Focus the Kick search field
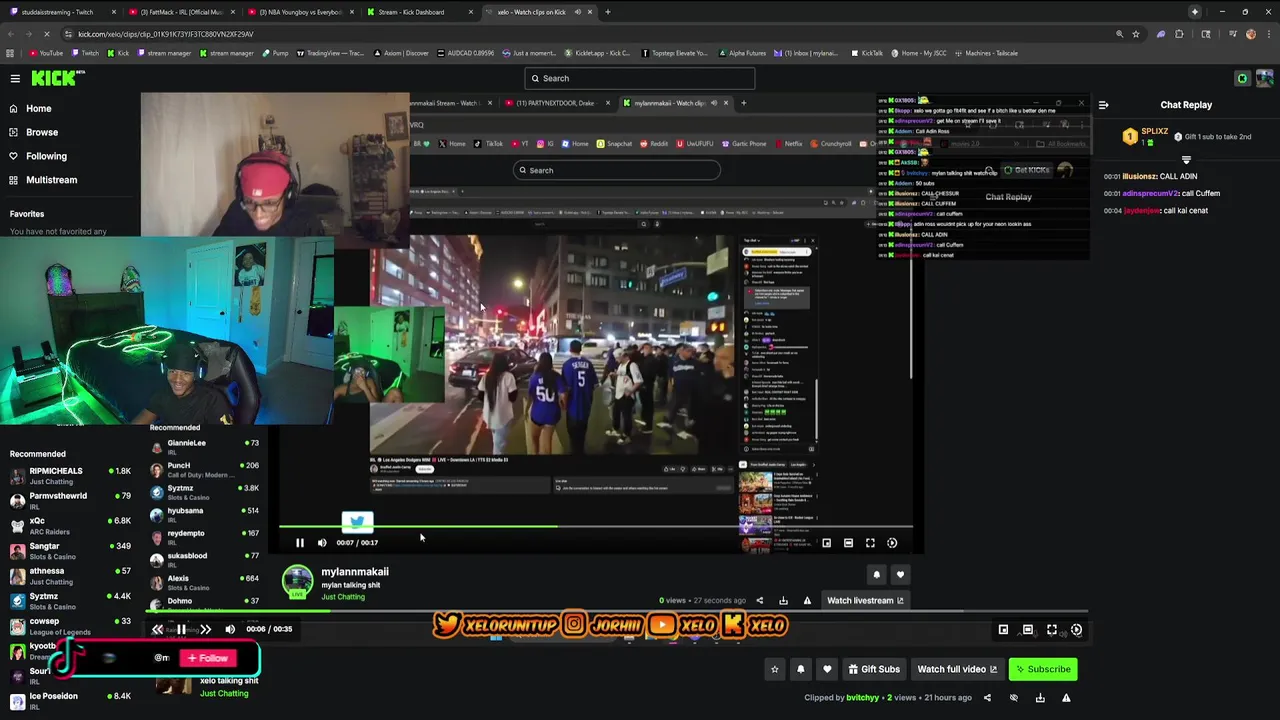This screenshot has width=1280, height=720. (x=639, y=78)
